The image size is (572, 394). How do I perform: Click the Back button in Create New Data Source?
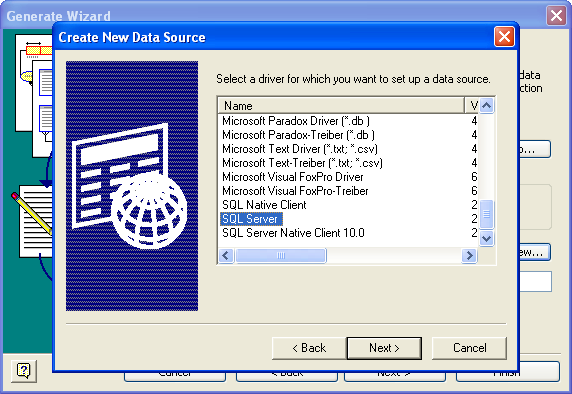click(309, 348)
